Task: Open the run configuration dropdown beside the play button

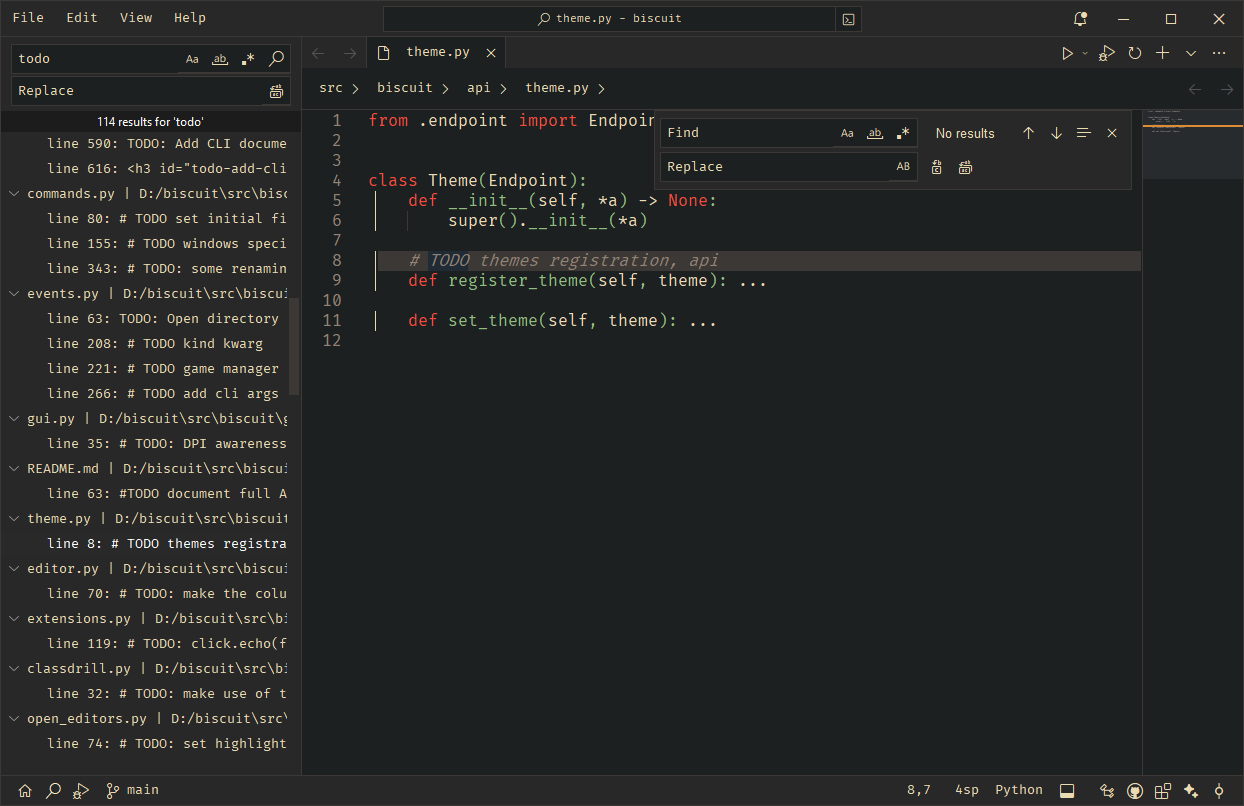Action: click(1083, 53)
